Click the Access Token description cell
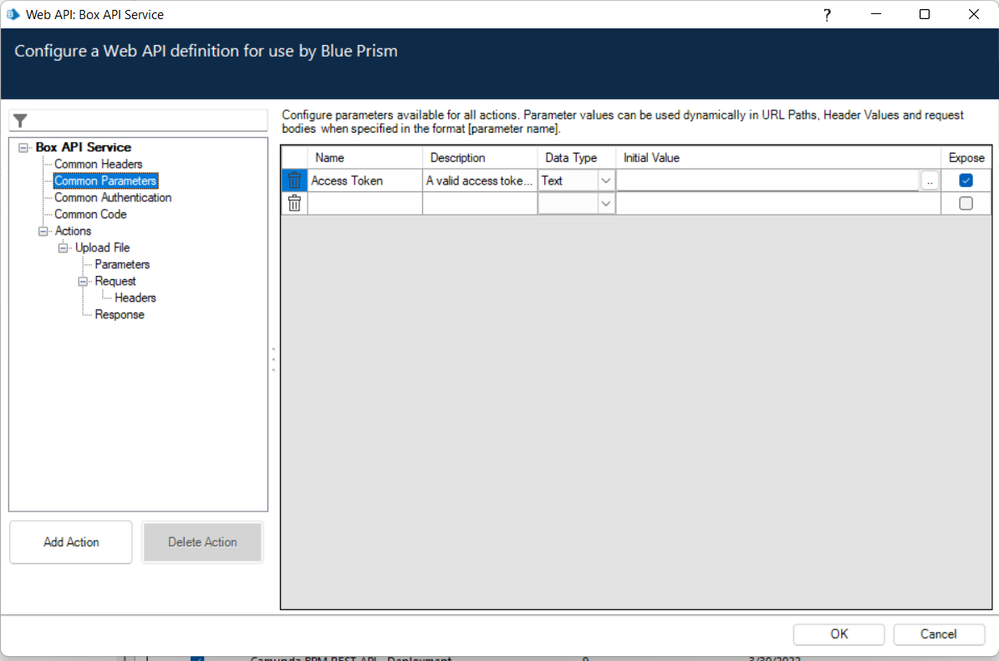Image resolution: width=999 pixels, height=661 pixels. click(480, 180)
